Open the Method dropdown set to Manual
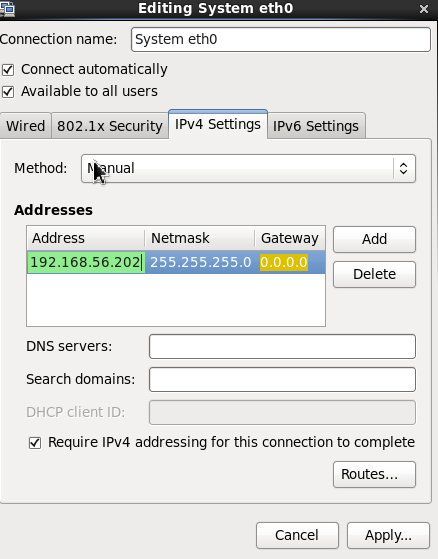The height and width of the screenshot is (559, 438). [x=248, y=168]
